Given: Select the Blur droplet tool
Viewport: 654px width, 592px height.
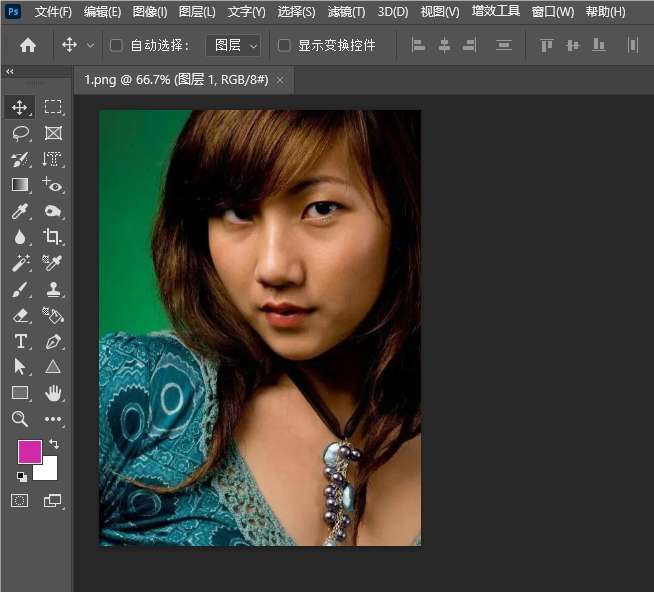Looking at the screenshot, I should pos(20,237).
